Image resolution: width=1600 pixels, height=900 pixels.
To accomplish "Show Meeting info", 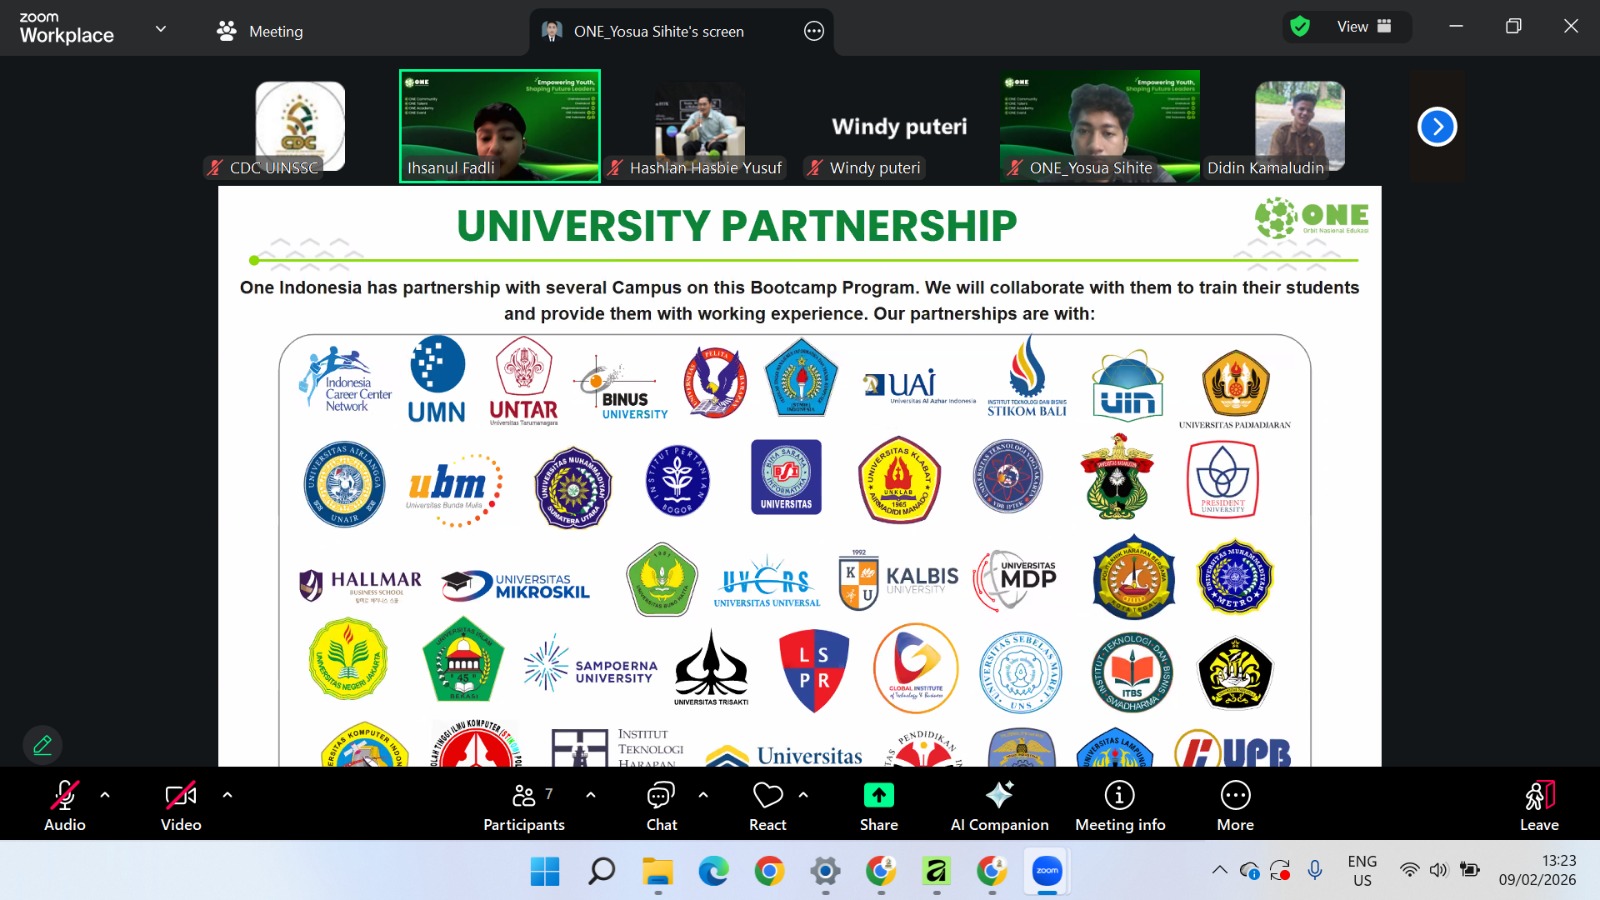I will coord(1119,806).
